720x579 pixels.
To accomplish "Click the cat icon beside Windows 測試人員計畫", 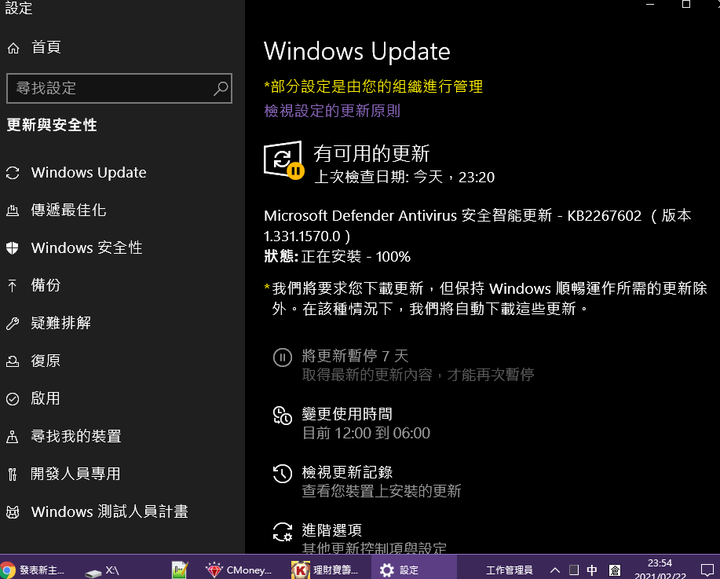I will (x=13, y=512).
